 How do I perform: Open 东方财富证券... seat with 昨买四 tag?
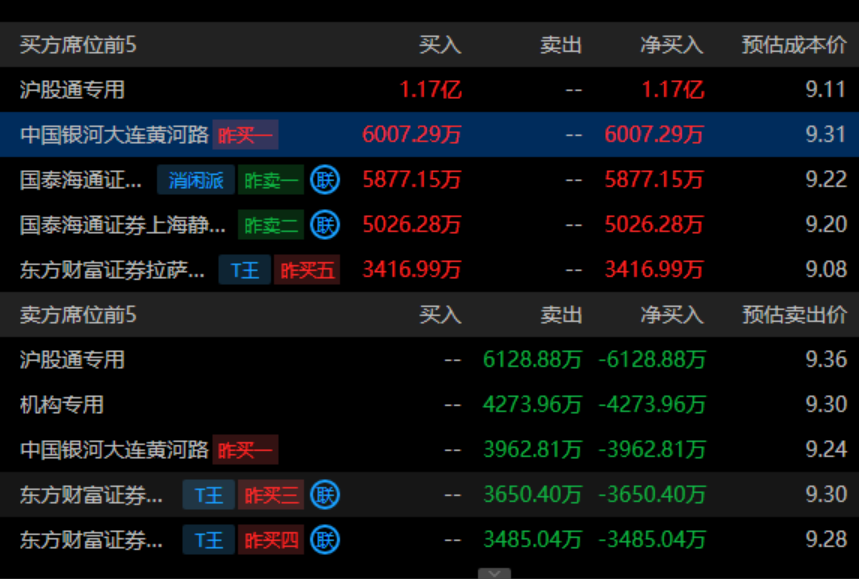point(91,540)
